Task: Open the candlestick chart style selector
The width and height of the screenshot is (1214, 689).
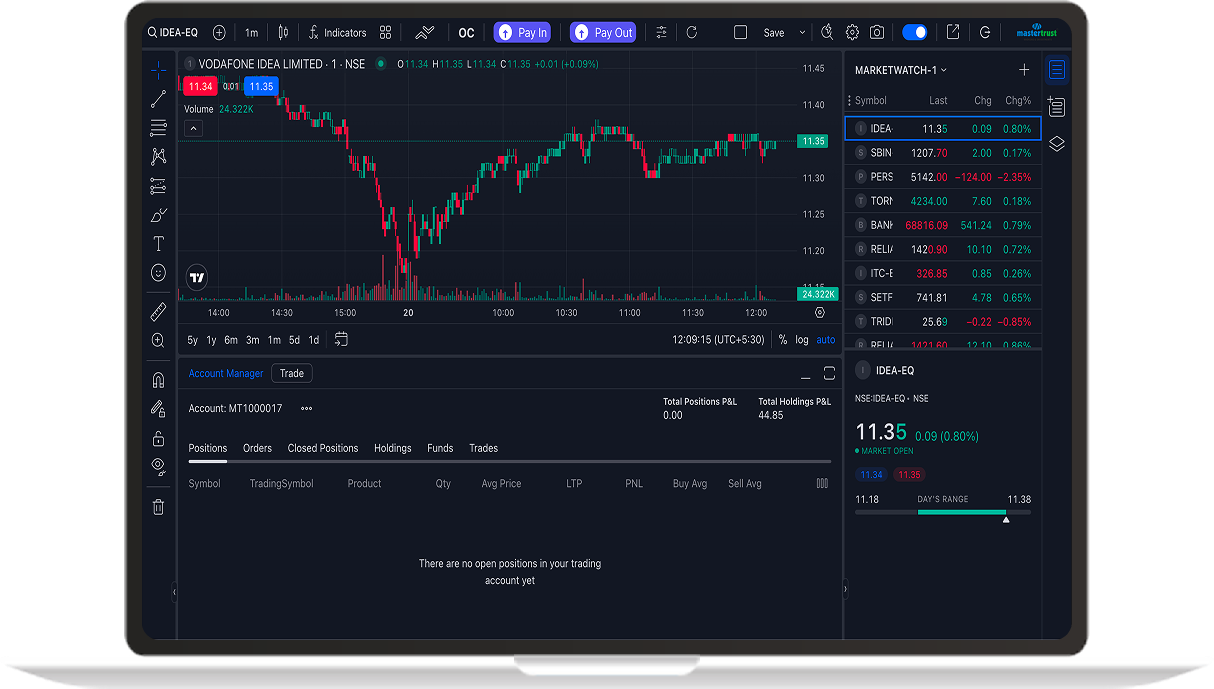Action: pos(284,33)
